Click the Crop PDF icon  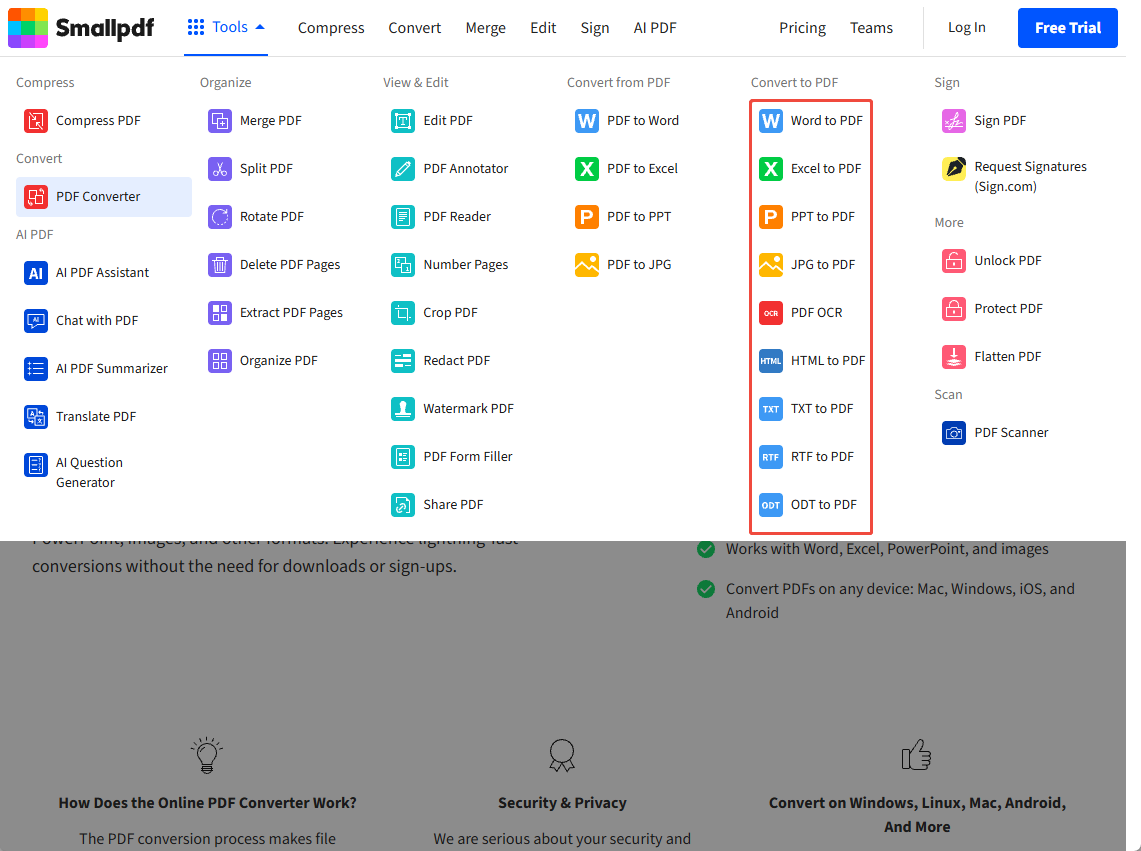pos(403,313)
